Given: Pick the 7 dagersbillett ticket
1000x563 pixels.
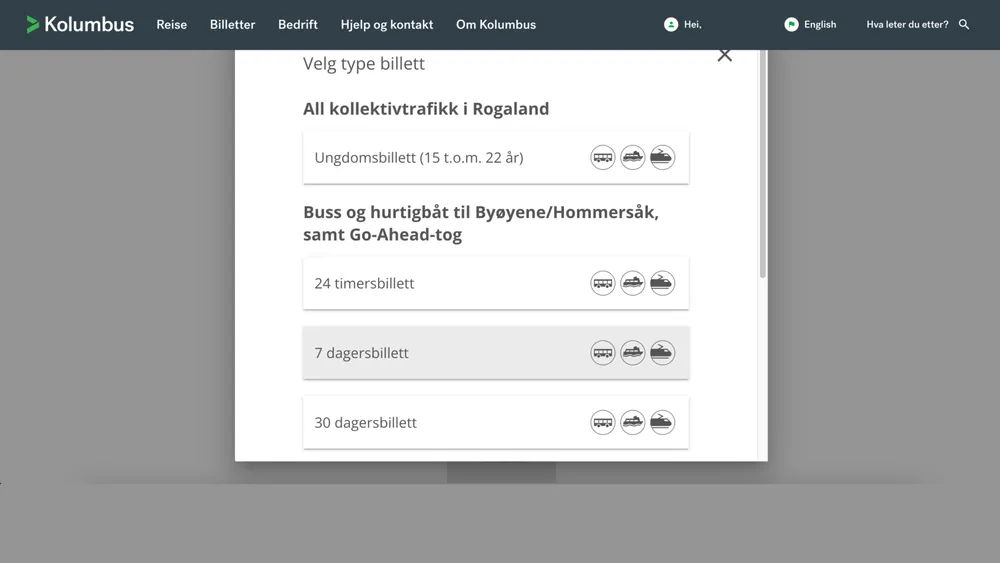Looking at the screenshot, I should tap(362, 353).
